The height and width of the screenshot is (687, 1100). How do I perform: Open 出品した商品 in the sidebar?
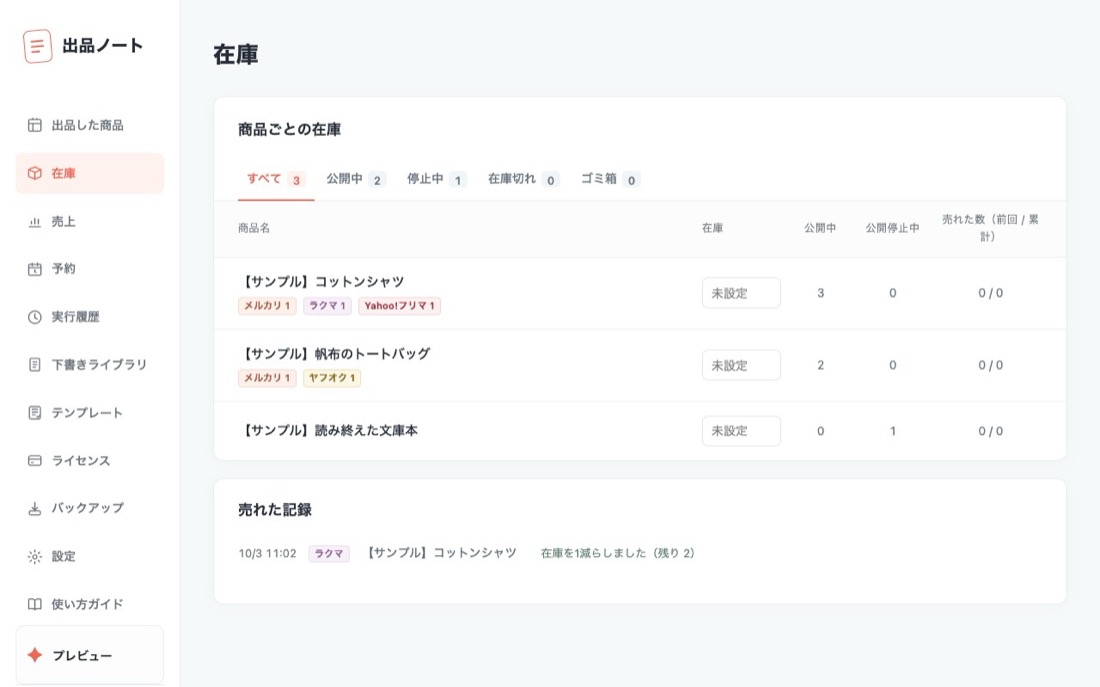click(x=90, y=126)
